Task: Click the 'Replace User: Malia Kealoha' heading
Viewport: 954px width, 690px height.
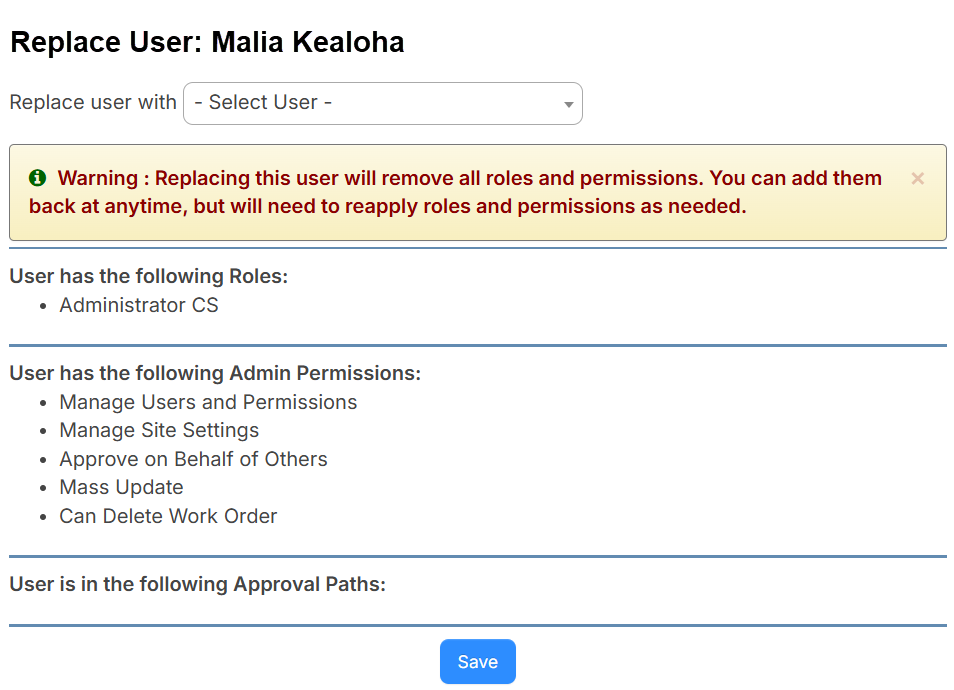Action: pos(207,41)
